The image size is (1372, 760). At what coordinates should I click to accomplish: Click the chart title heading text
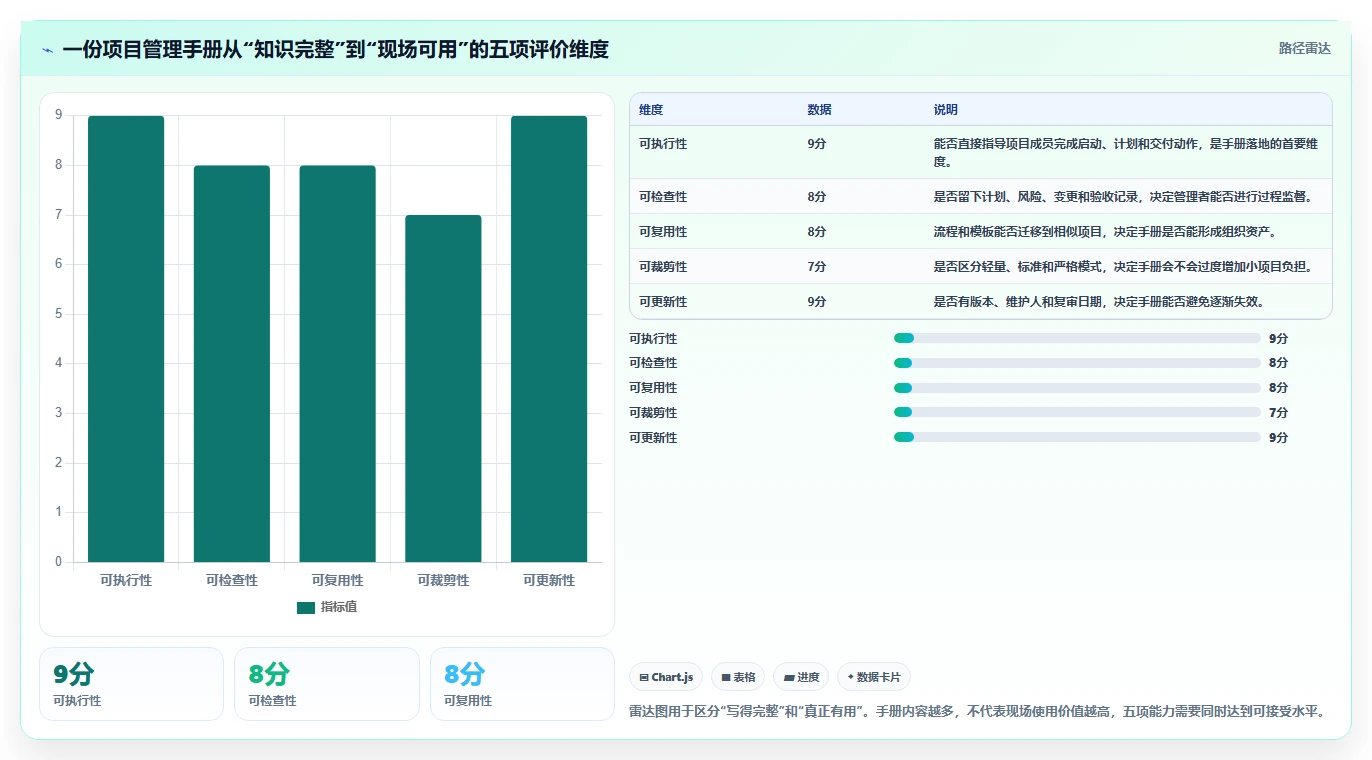point(335,49)
